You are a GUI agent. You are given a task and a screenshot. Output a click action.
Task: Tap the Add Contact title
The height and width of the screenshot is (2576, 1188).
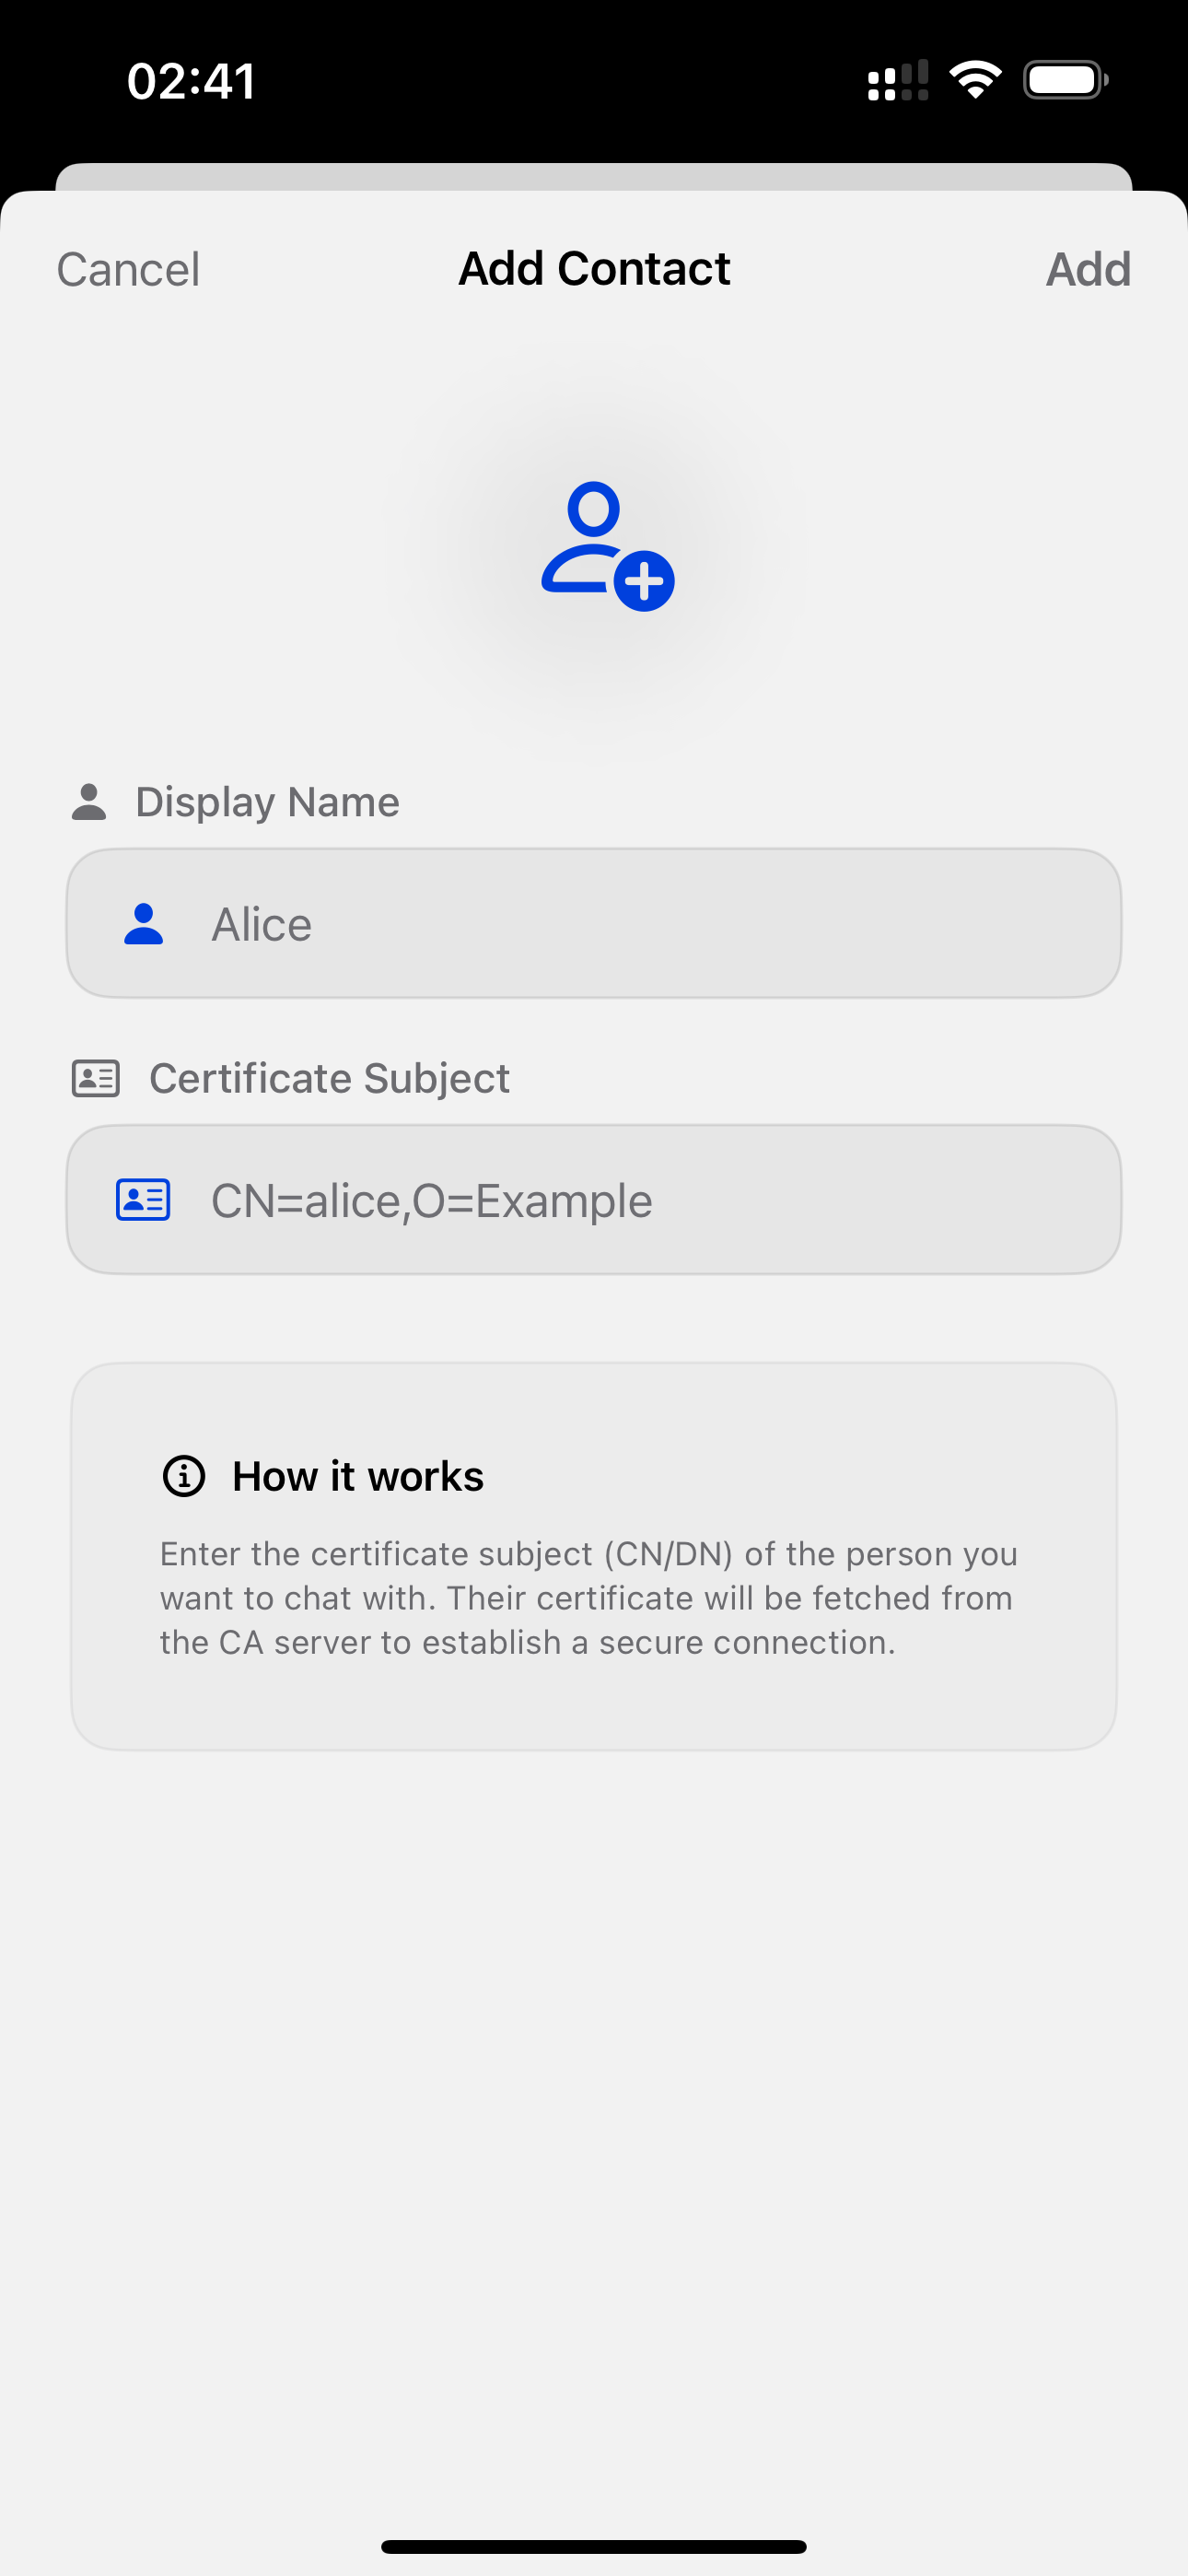pyautogui.click(x=594, y=269)
